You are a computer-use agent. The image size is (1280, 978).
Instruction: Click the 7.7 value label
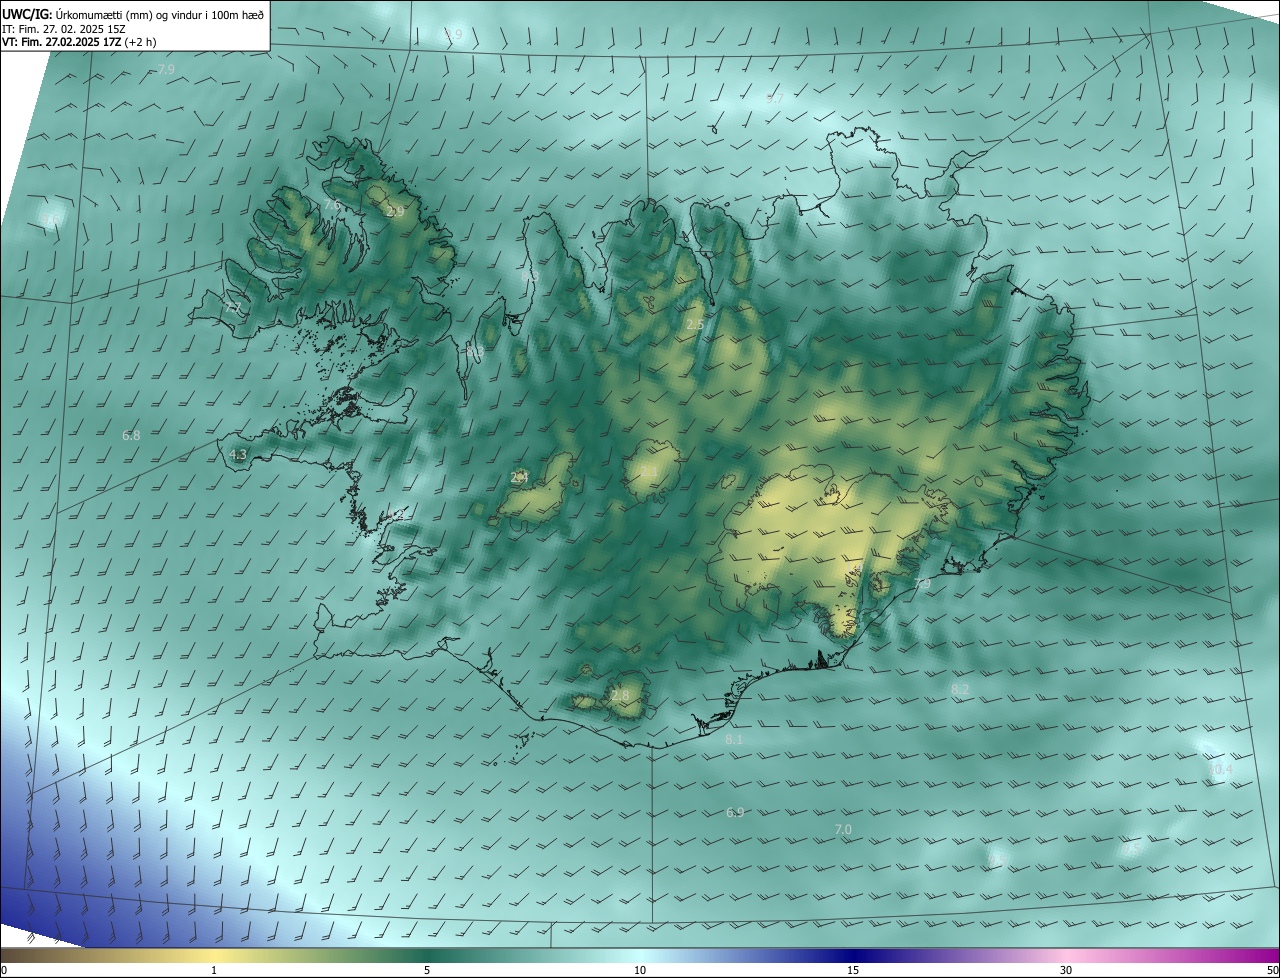pos(232,307)
